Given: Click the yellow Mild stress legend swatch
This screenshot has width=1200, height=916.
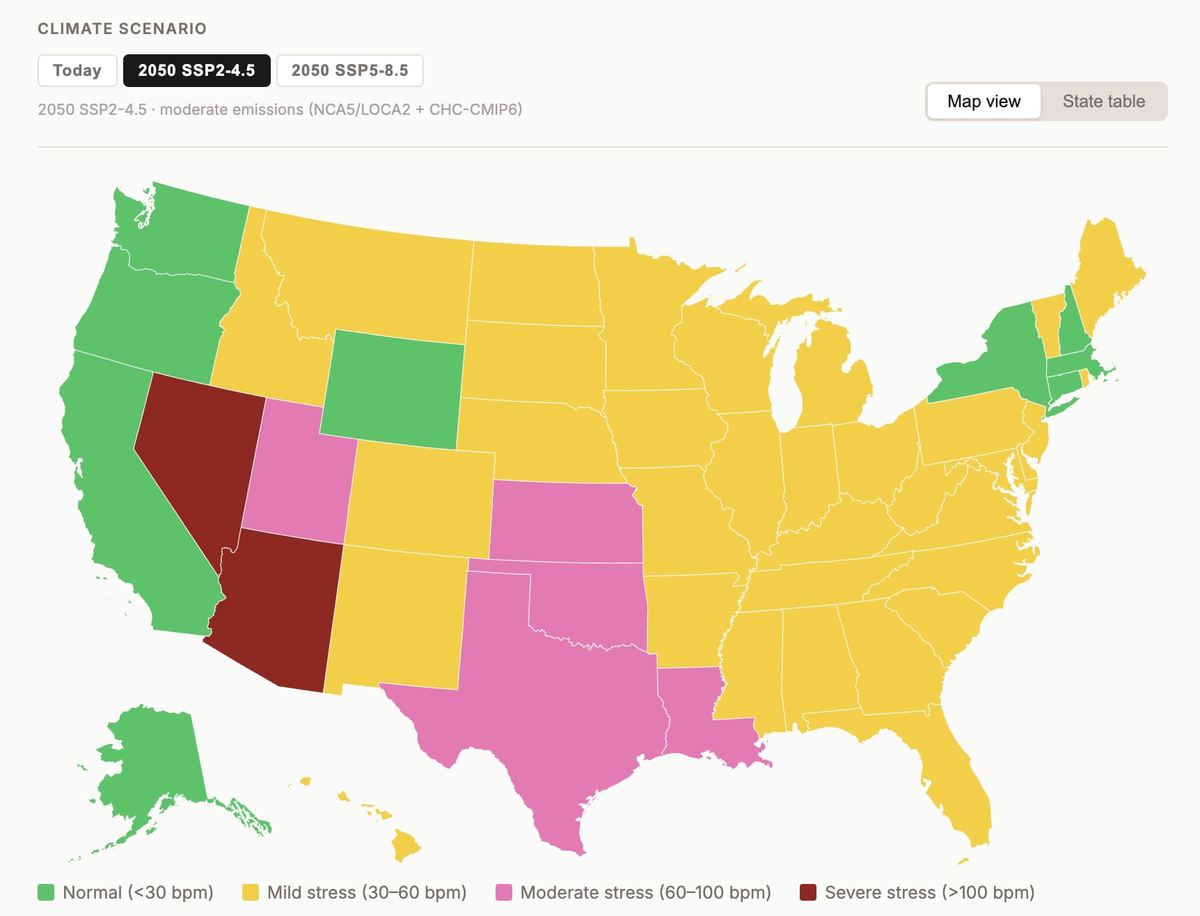Looking at the screenshot, I should click(x=250, y=892).
